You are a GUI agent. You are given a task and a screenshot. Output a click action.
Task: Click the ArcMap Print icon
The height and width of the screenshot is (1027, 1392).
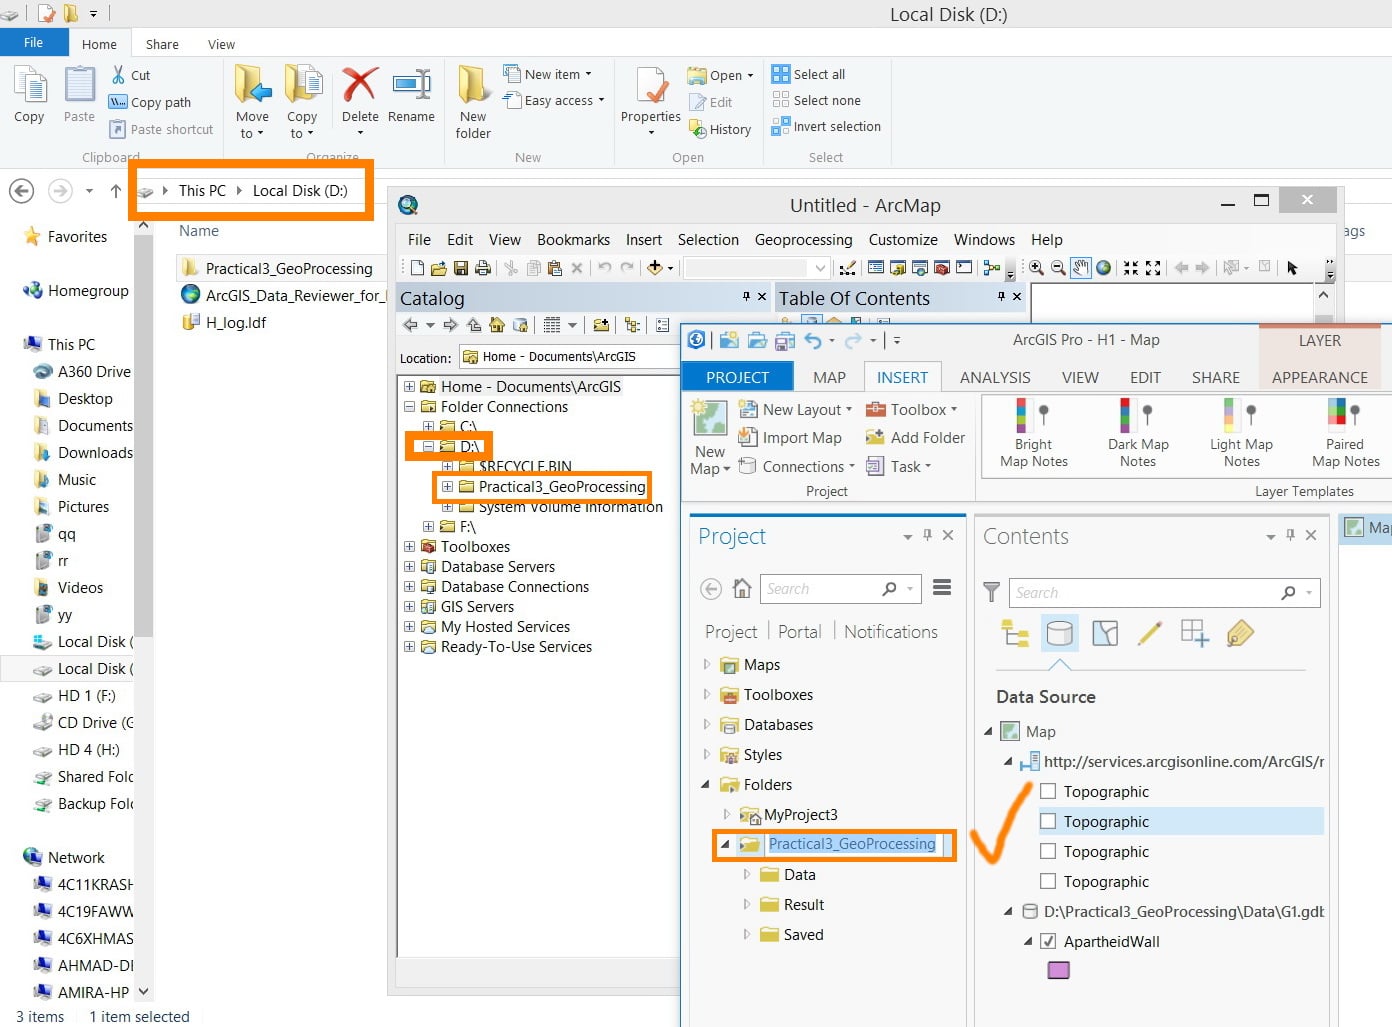point(483,268)
